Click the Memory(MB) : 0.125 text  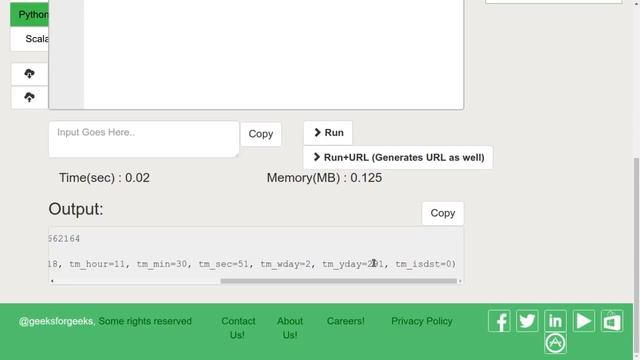tap(324, 178)
